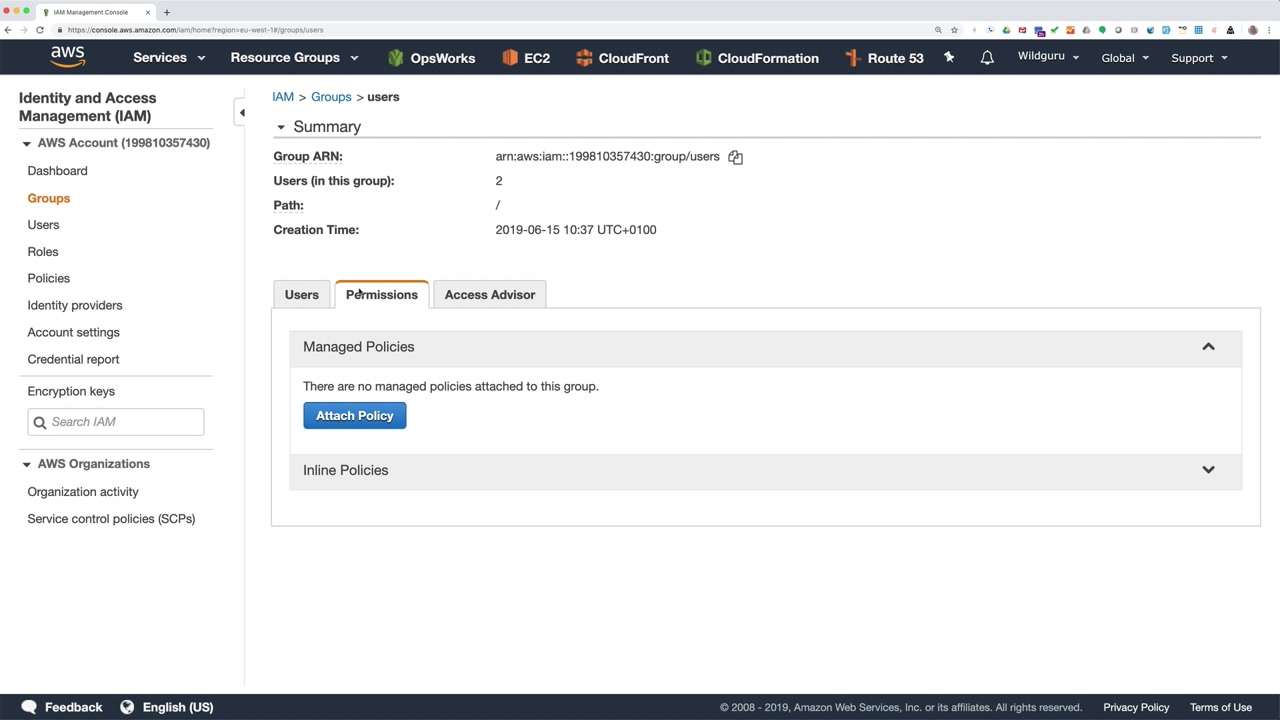Image resolution: width=1280 pixels, height=720 pixels.
Task: Open Encryption keys in the sidebar
Action: (71, 391)
